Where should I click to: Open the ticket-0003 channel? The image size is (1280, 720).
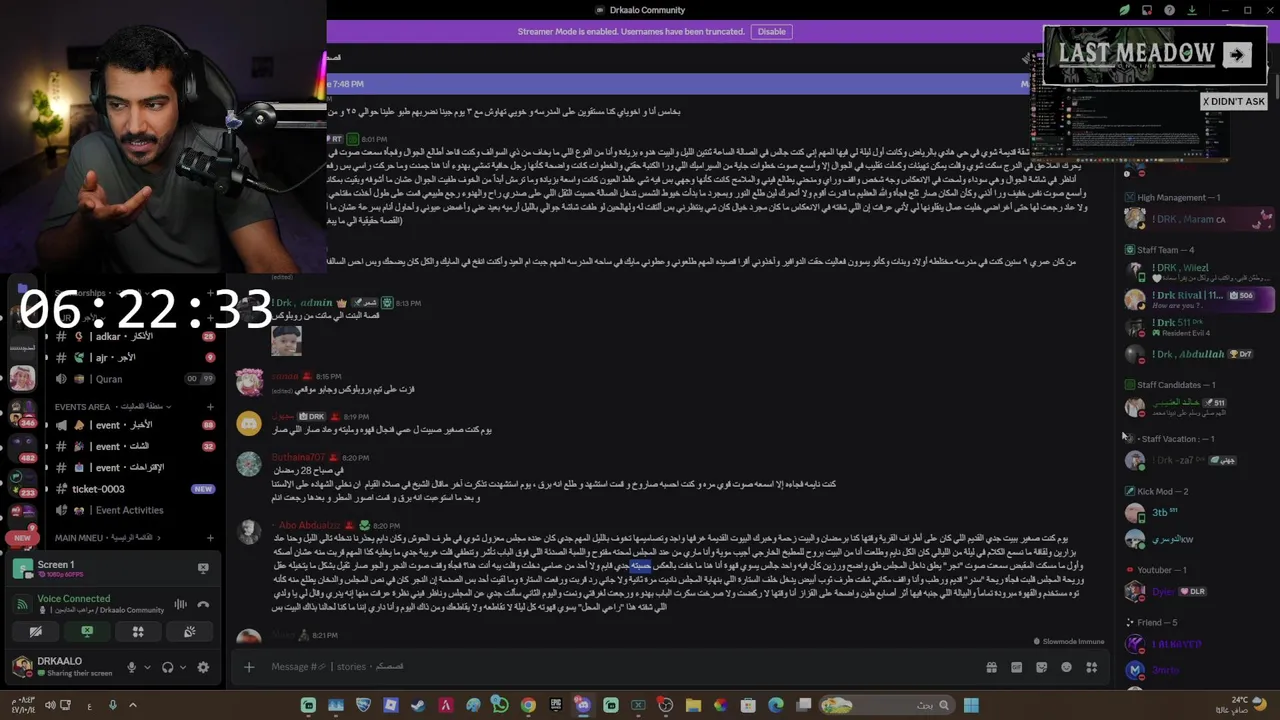coord(135,489)
